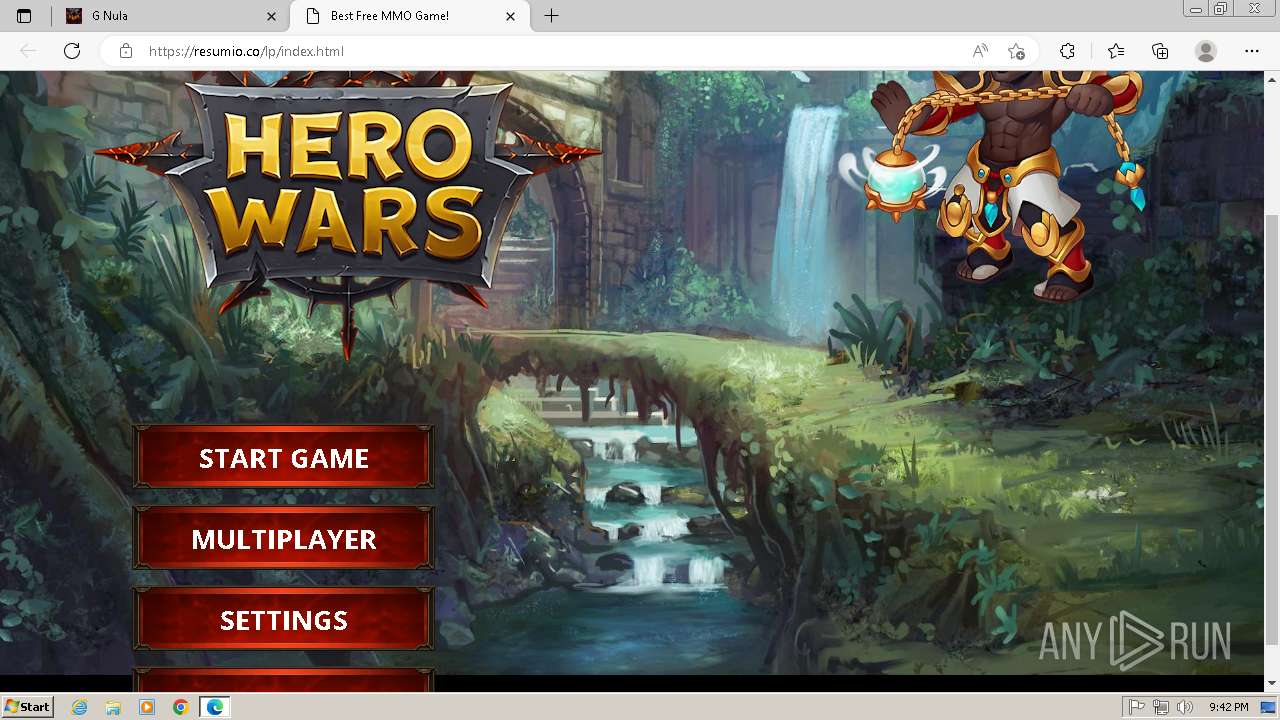The height and width of the screenshot is (720, 1280).
Task: Click the page vertical scrollbar thumb
Action: click(x=1272, y=430)
